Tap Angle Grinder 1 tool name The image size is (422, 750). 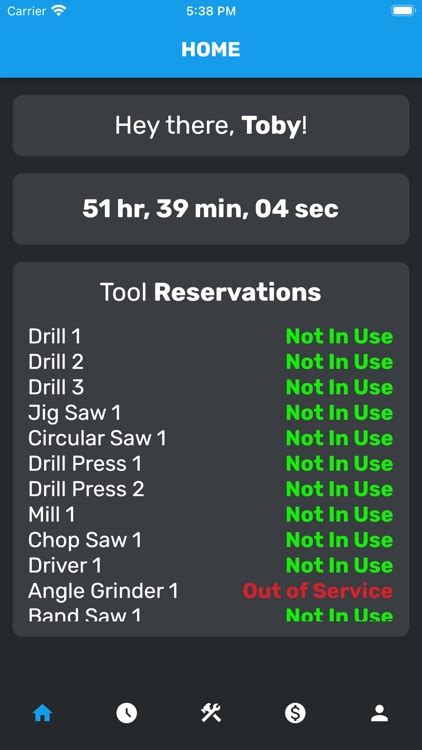click(x=103, y=591)
